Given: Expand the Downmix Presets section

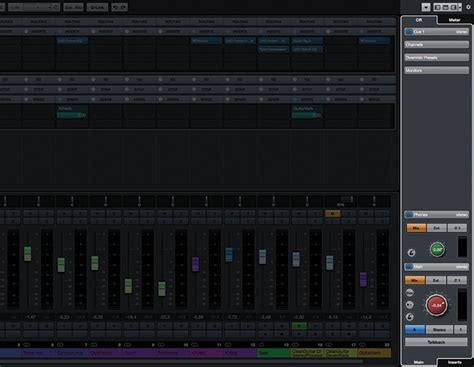Looking at the screenshot, I should click(x=436, y=58).
